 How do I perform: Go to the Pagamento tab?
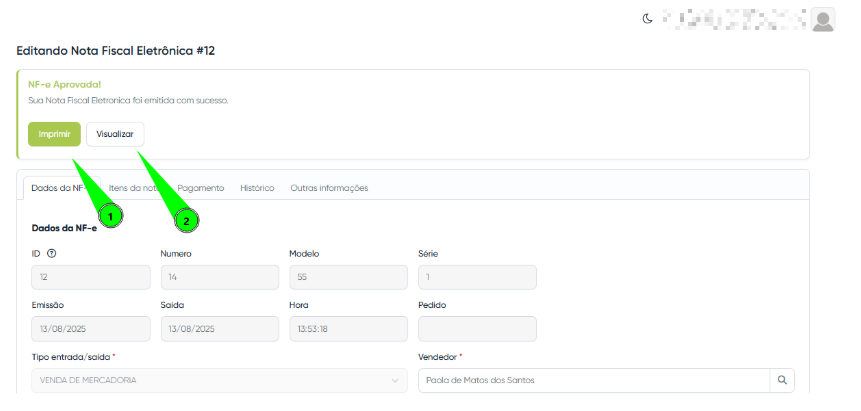[x=201, y=188]
